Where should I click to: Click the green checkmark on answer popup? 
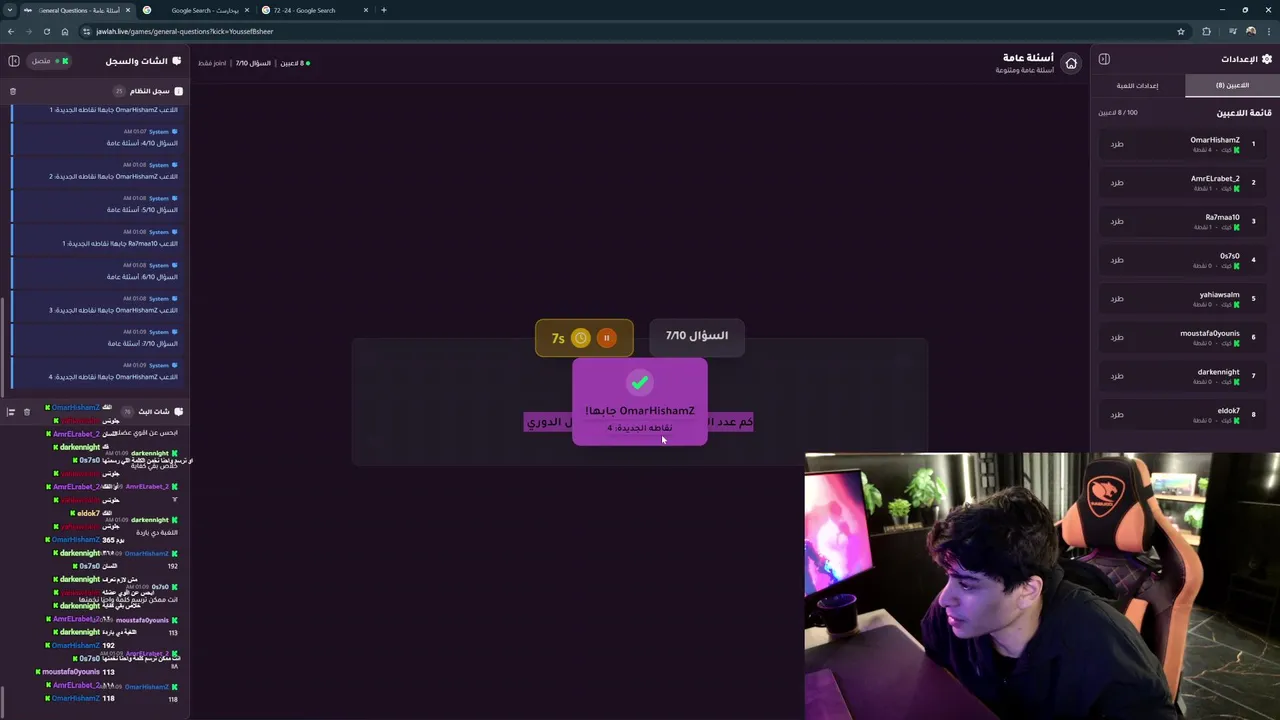[x=640, y=382]
